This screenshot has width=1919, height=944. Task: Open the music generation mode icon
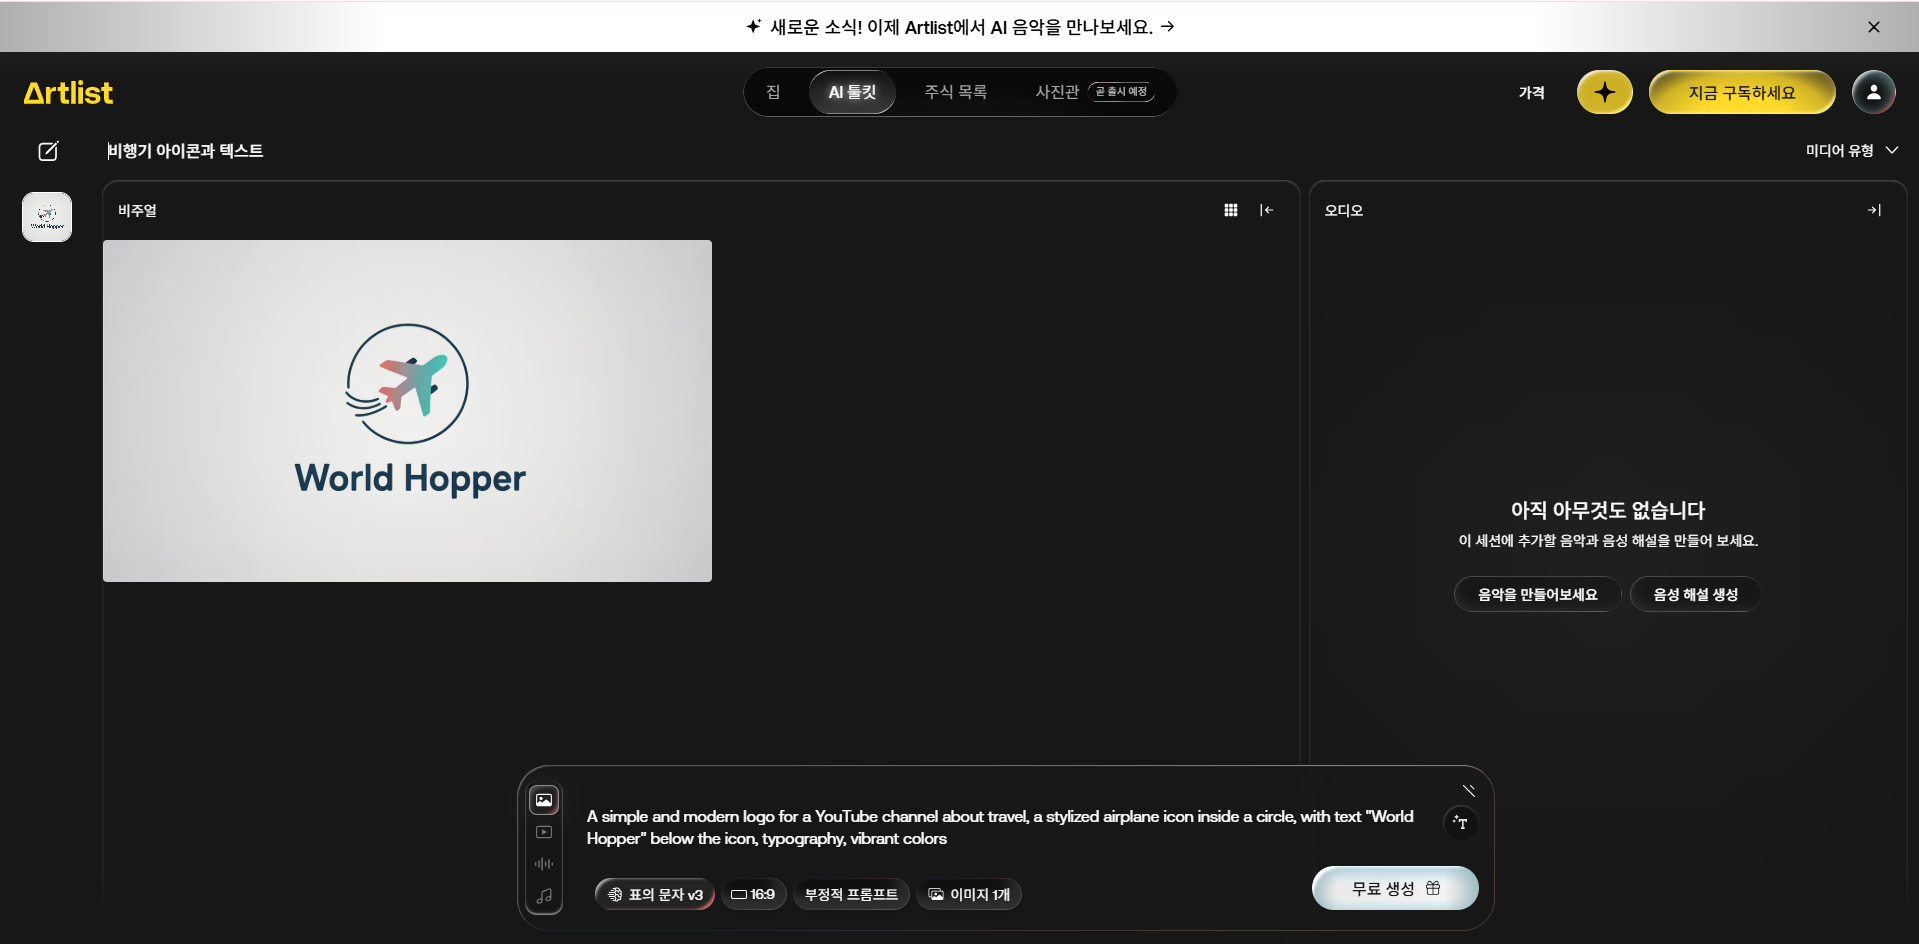click(544, 896)
